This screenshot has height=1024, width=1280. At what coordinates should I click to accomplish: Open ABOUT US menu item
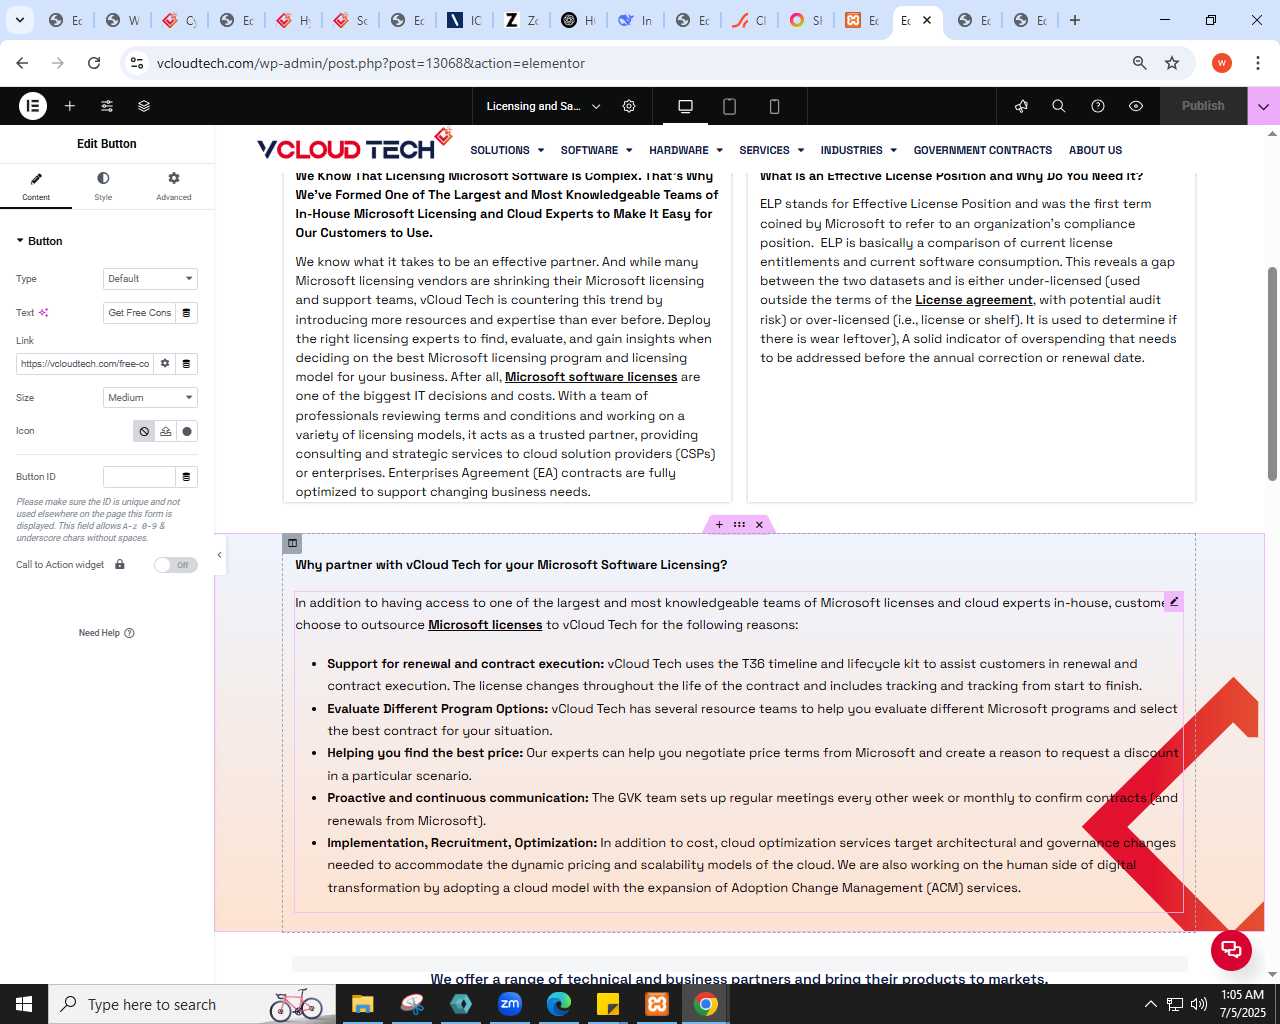coord(1095,150)
